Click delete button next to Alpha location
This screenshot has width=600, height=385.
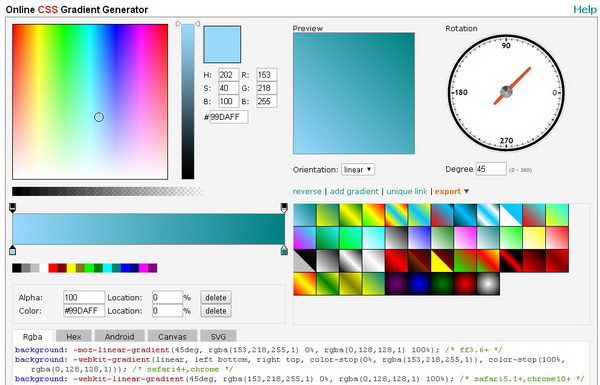tap(216, 297)
